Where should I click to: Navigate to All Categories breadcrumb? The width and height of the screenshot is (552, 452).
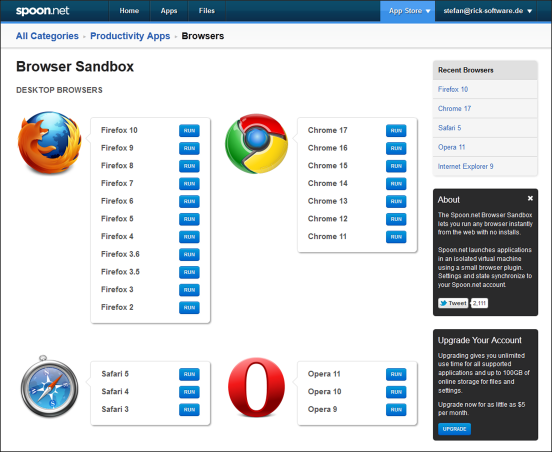[47, 36]
